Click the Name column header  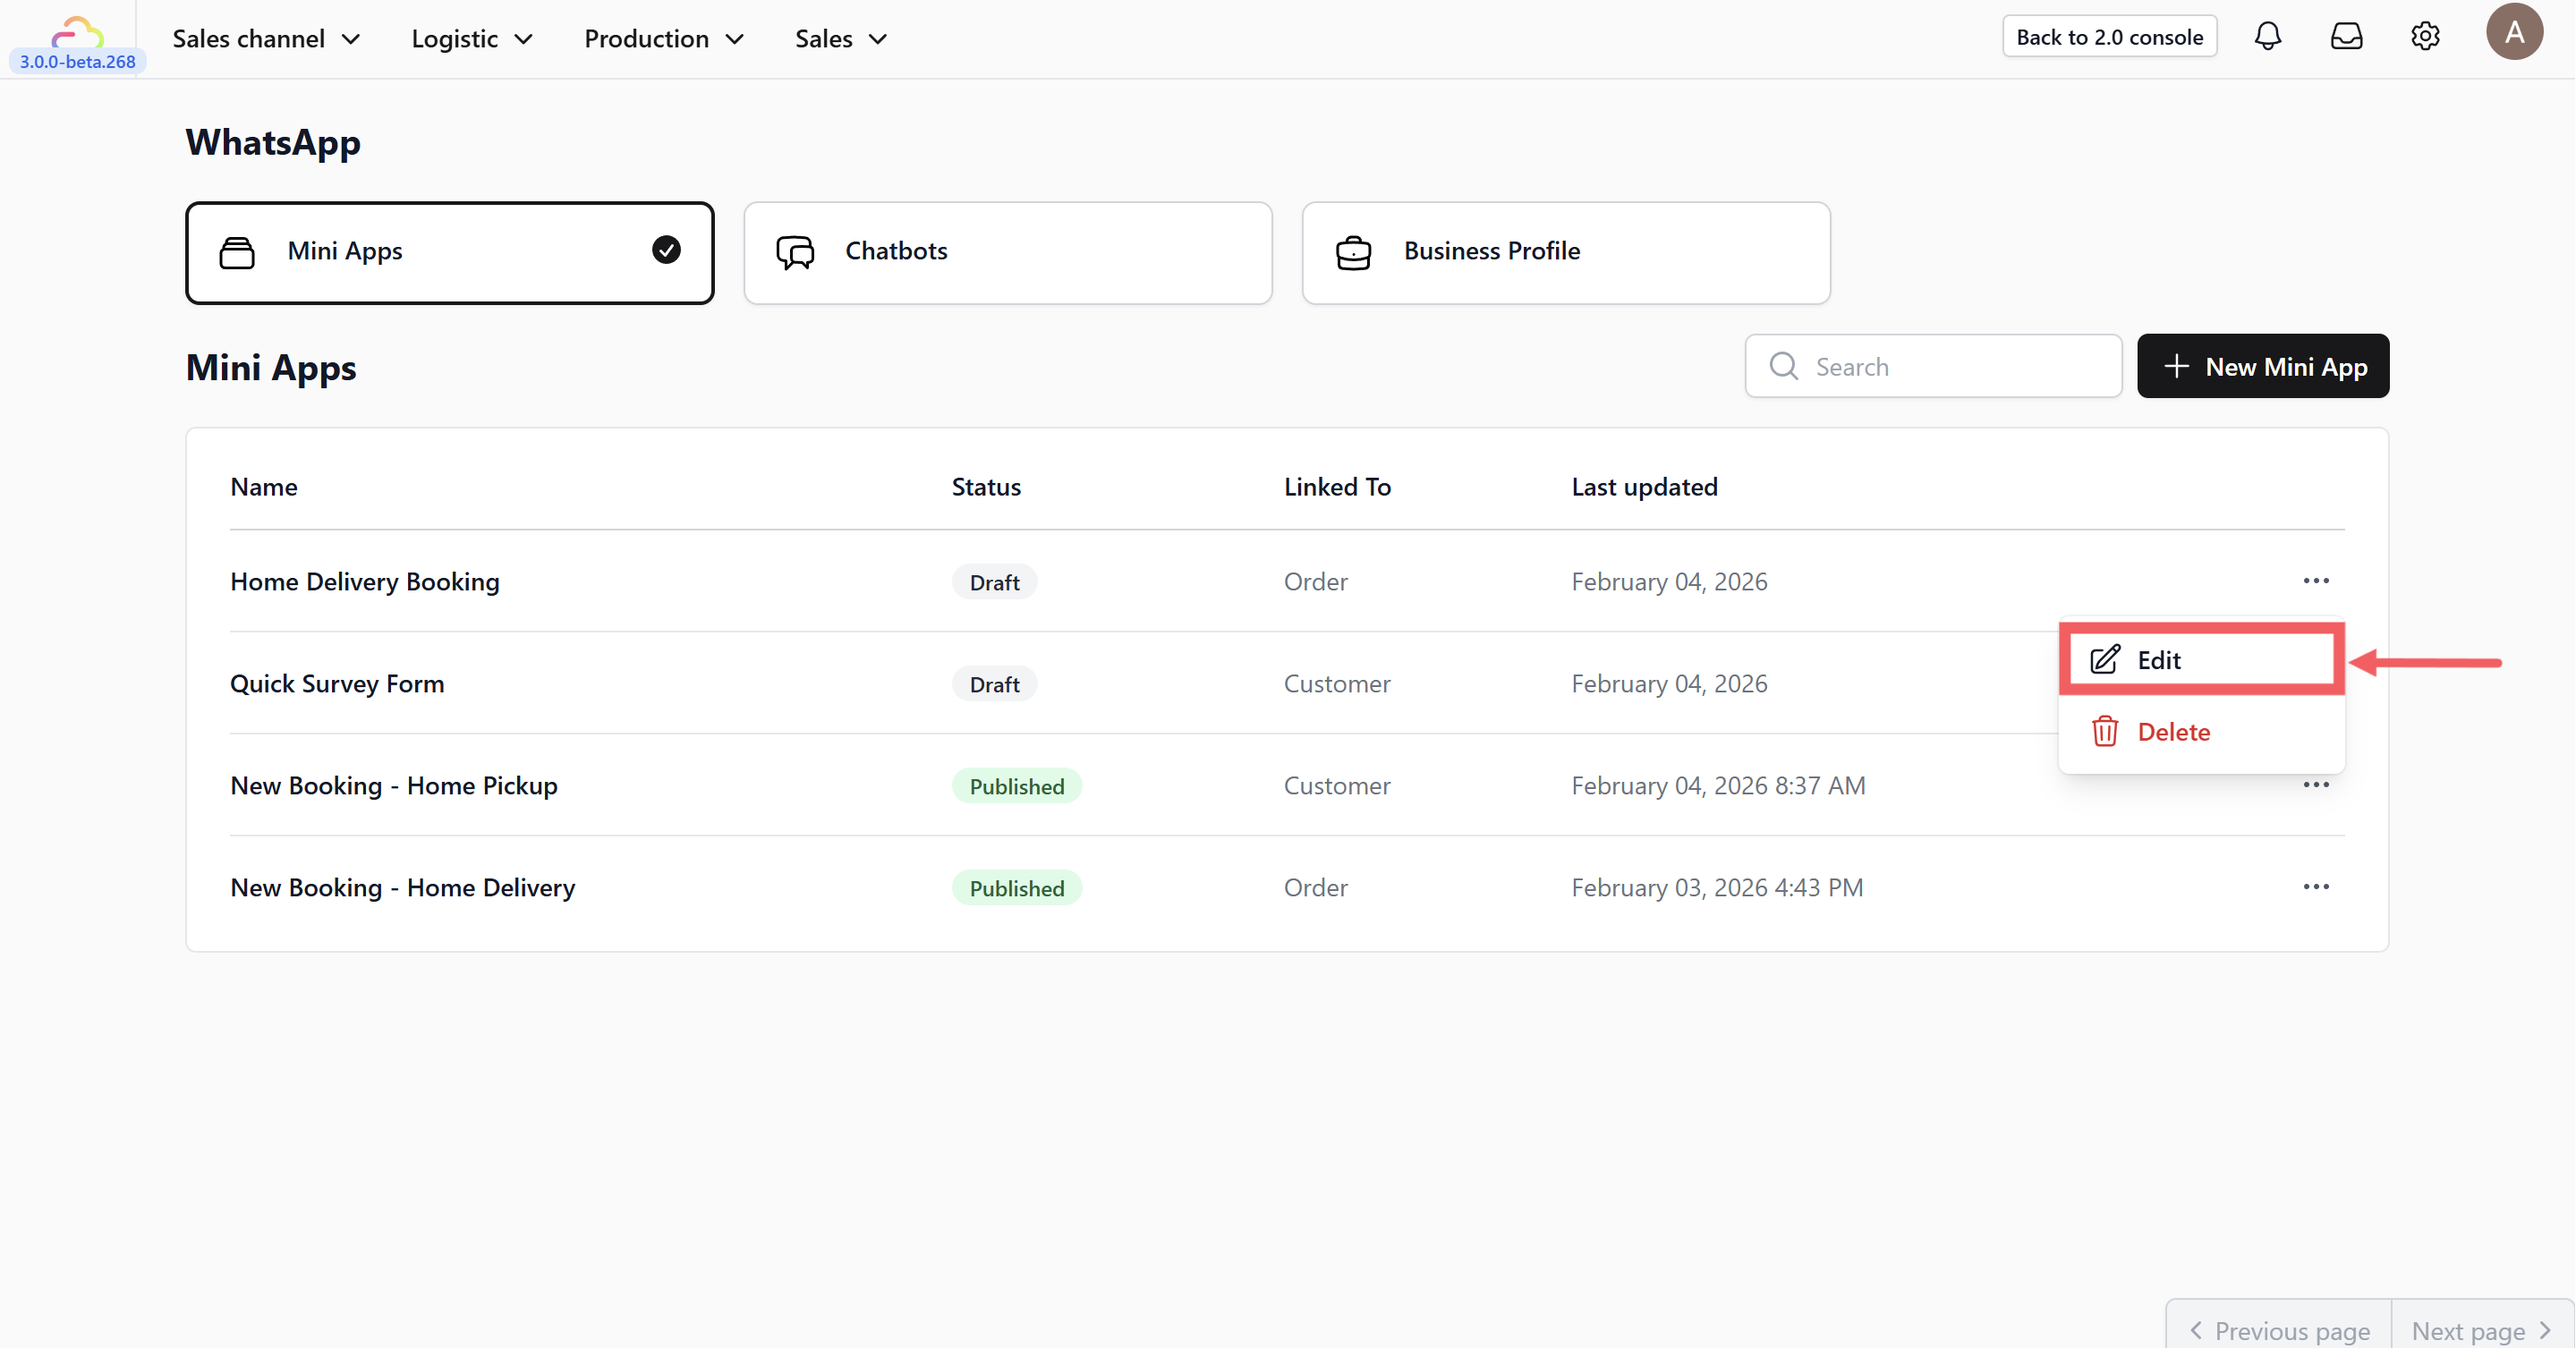point(263,487)
